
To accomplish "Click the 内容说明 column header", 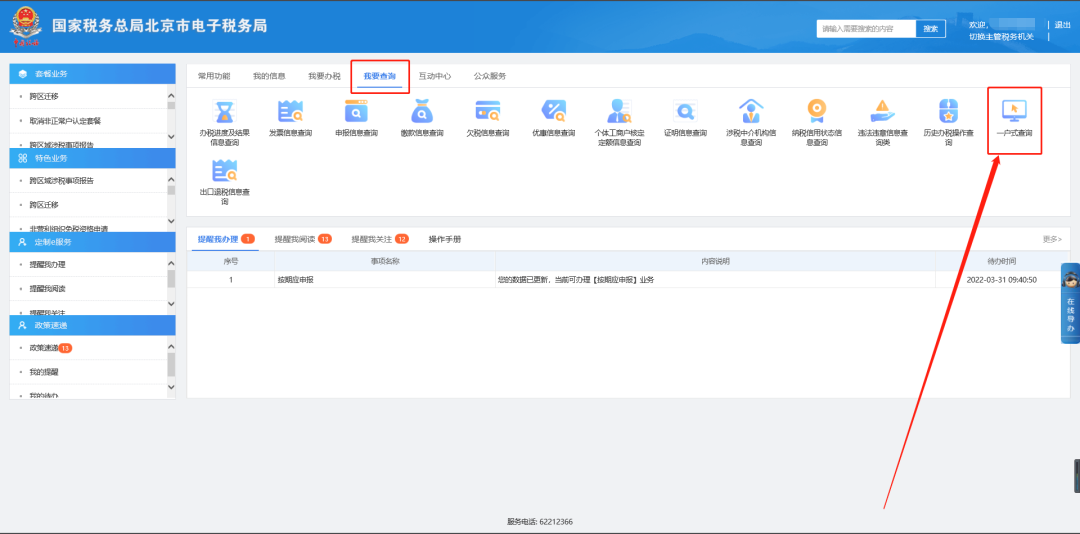I will coord(716,261).
